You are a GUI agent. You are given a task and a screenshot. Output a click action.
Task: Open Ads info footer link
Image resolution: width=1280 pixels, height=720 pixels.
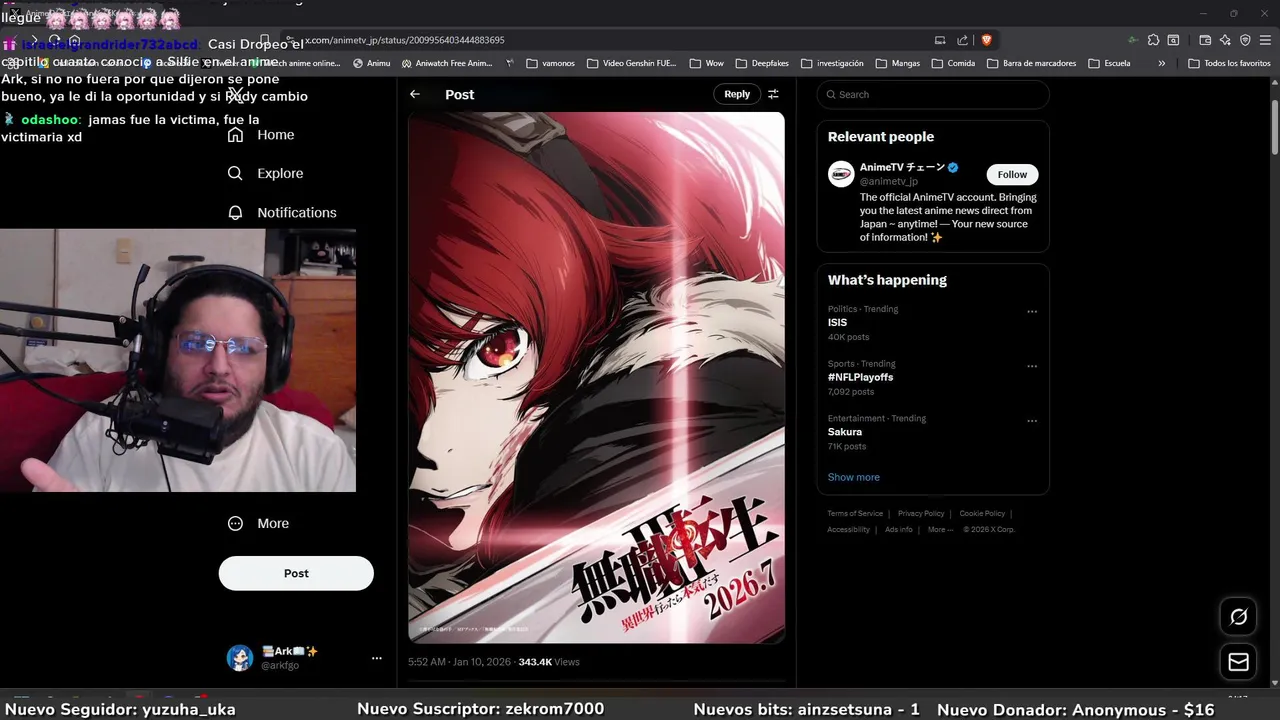(x=899, y=530)
